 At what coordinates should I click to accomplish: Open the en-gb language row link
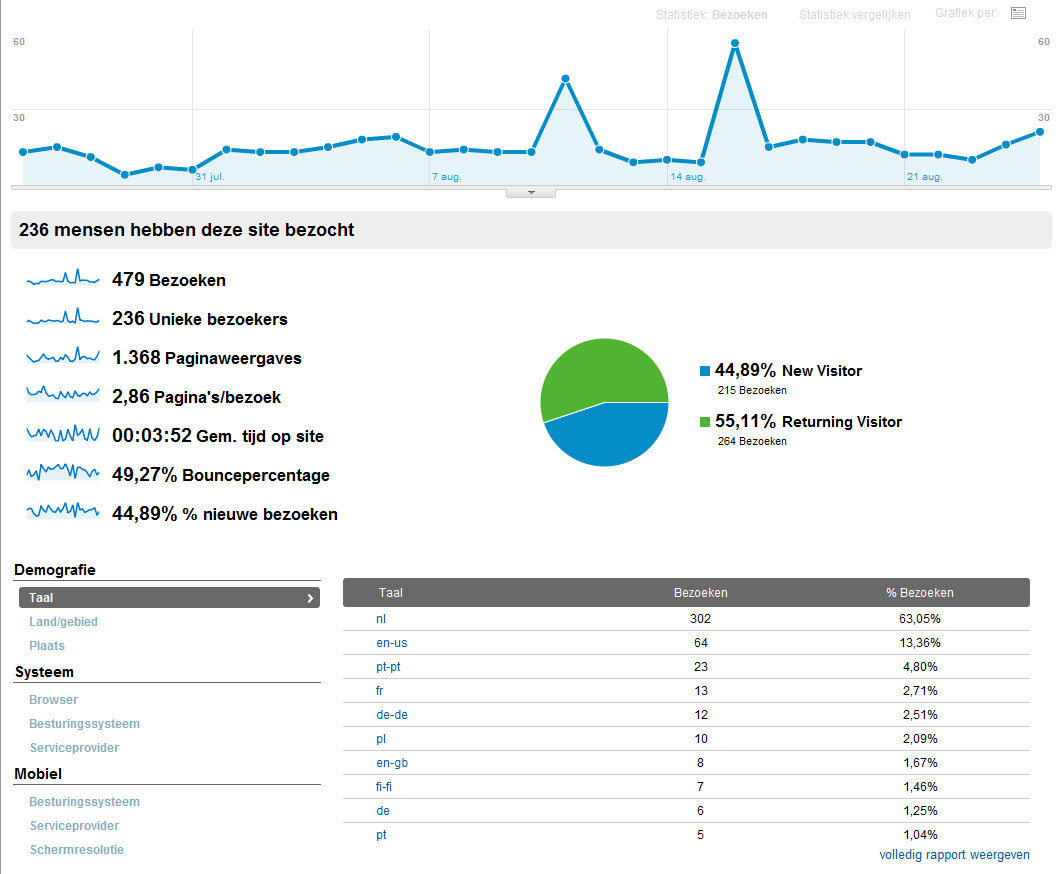click(x=391, y=763)
